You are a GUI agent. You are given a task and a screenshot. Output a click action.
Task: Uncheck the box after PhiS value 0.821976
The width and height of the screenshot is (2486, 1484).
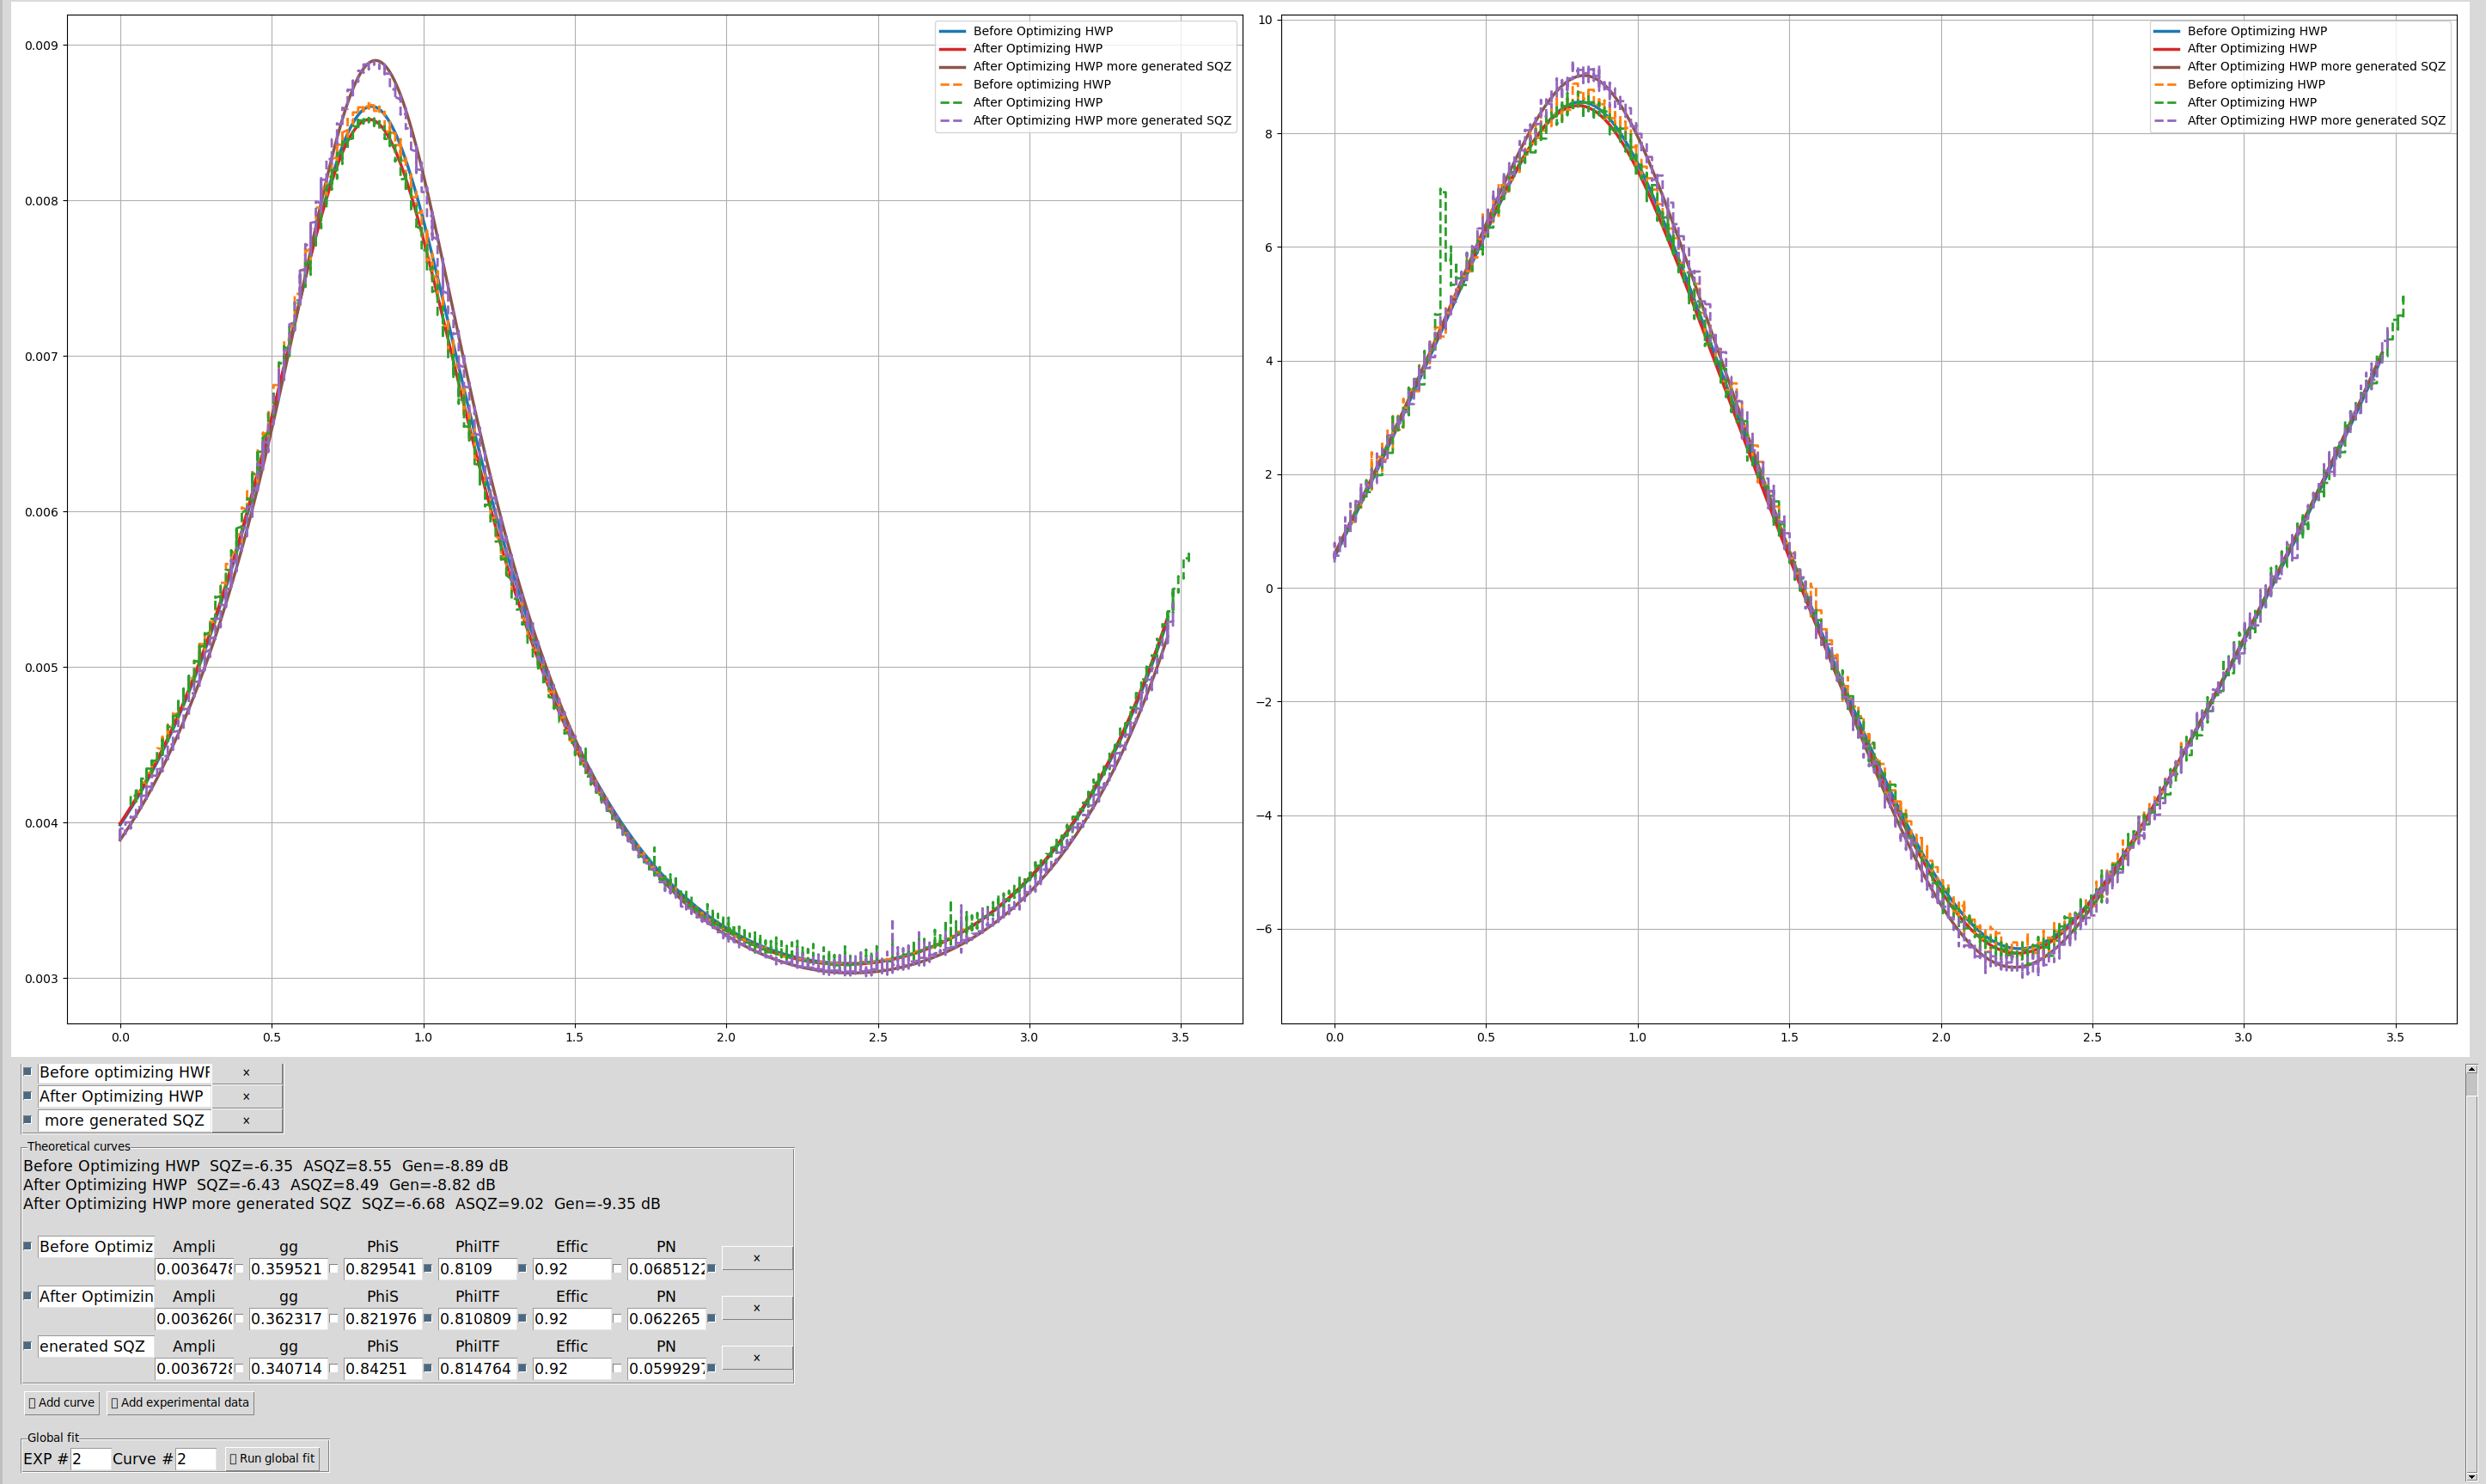coord(428,1318)
